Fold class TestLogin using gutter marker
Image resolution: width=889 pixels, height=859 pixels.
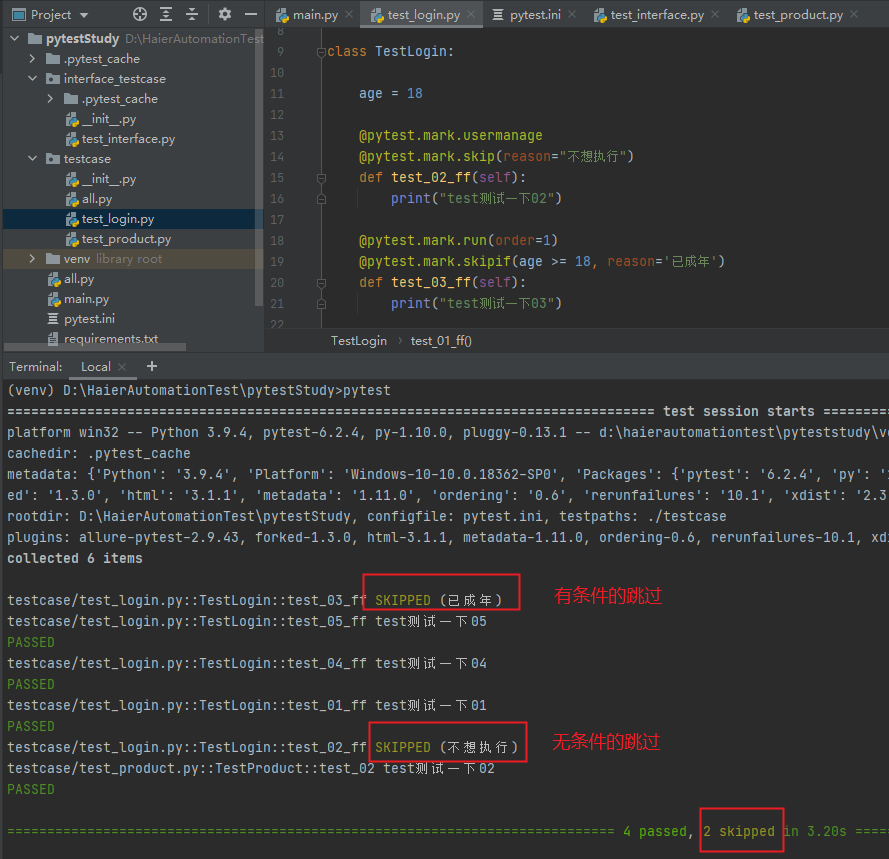click(x=321, y=52)
